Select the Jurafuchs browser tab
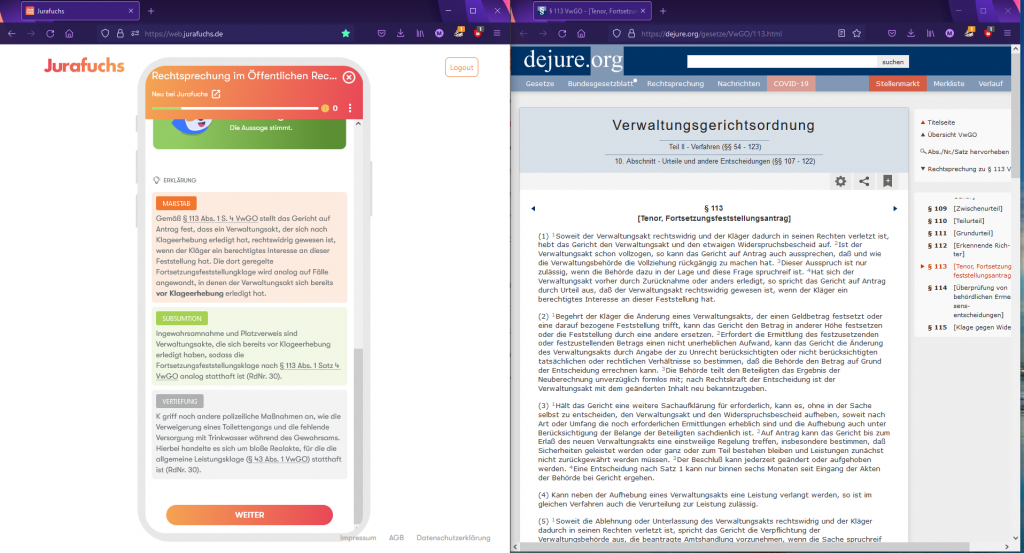The width and height of the screenshot is (1024, 553). pos(79,11)
